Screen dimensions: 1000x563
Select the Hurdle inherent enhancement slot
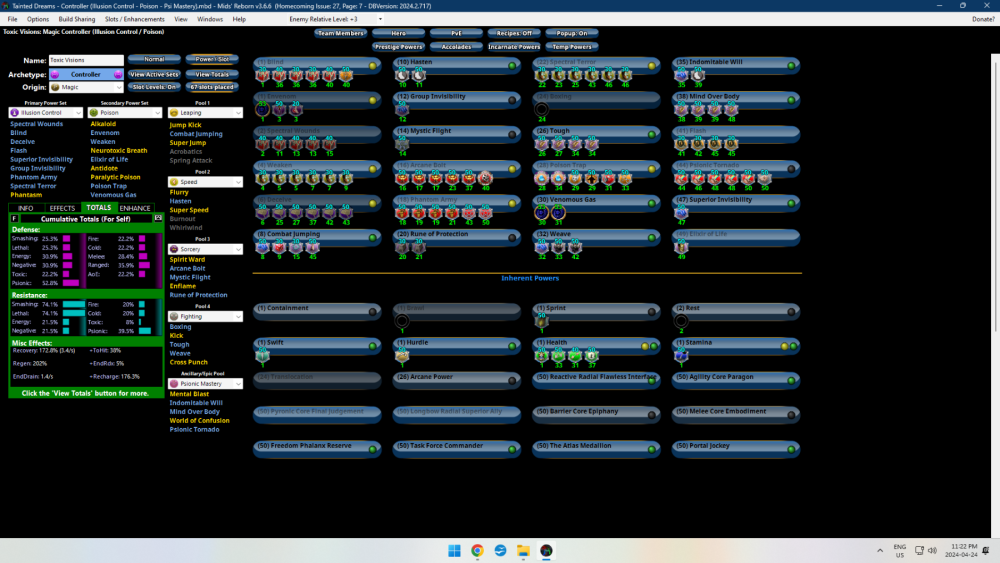[402, 356]
